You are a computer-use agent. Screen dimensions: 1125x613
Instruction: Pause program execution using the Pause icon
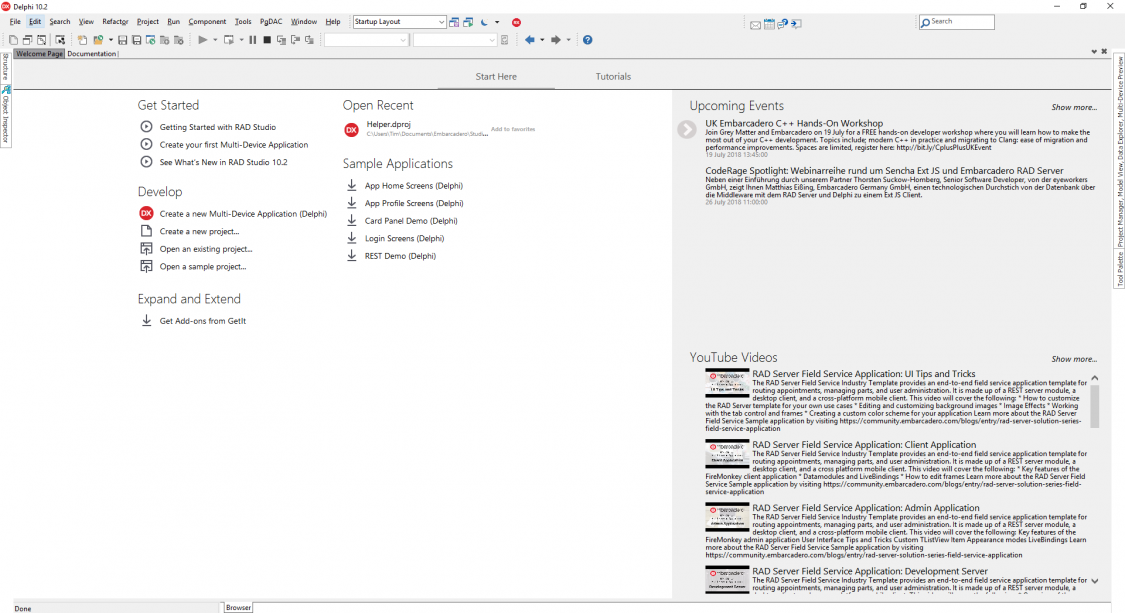point(252,40)
